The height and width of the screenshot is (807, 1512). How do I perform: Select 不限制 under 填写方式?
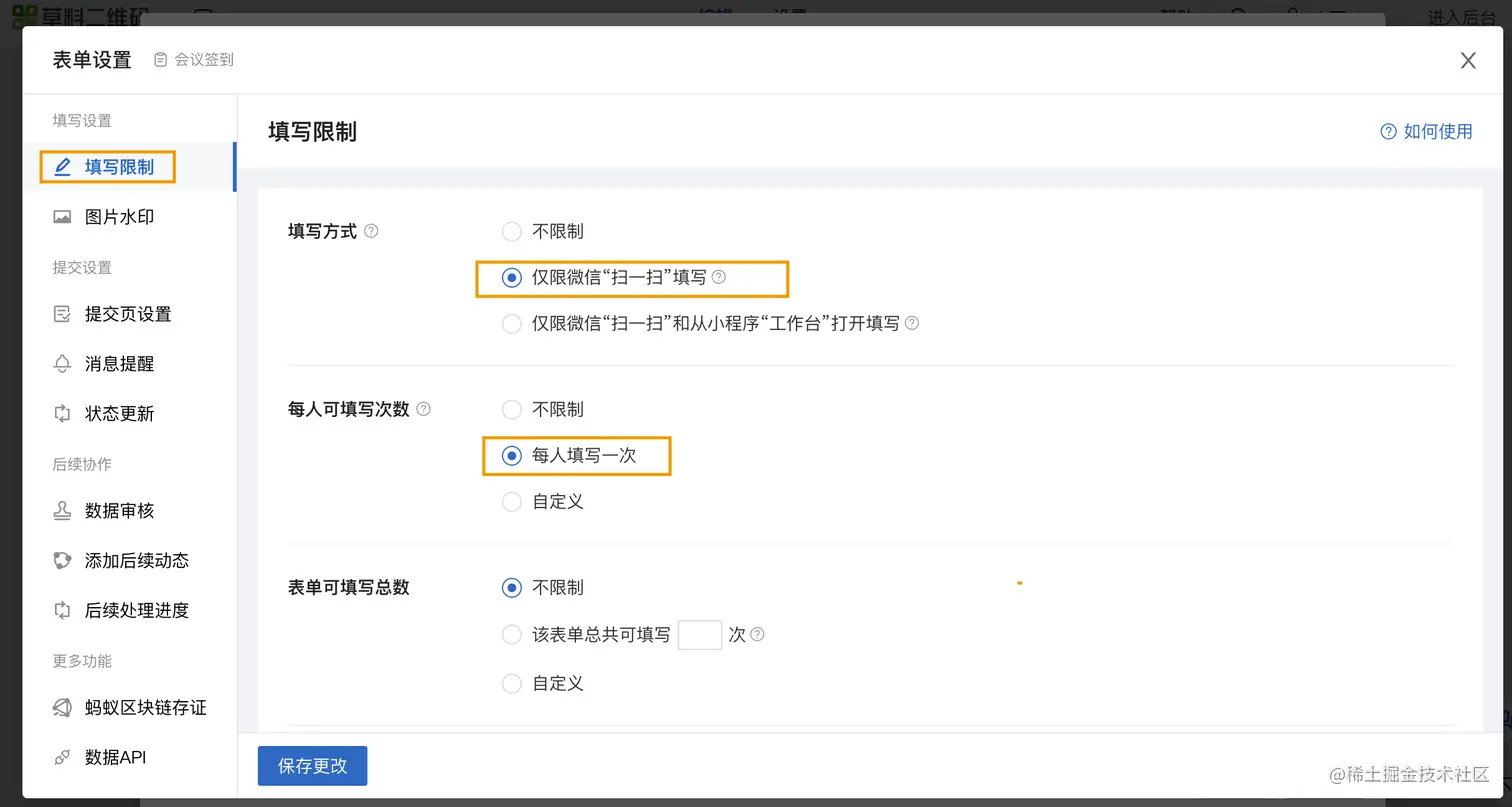pyautogui.click(x=512, y=232)
